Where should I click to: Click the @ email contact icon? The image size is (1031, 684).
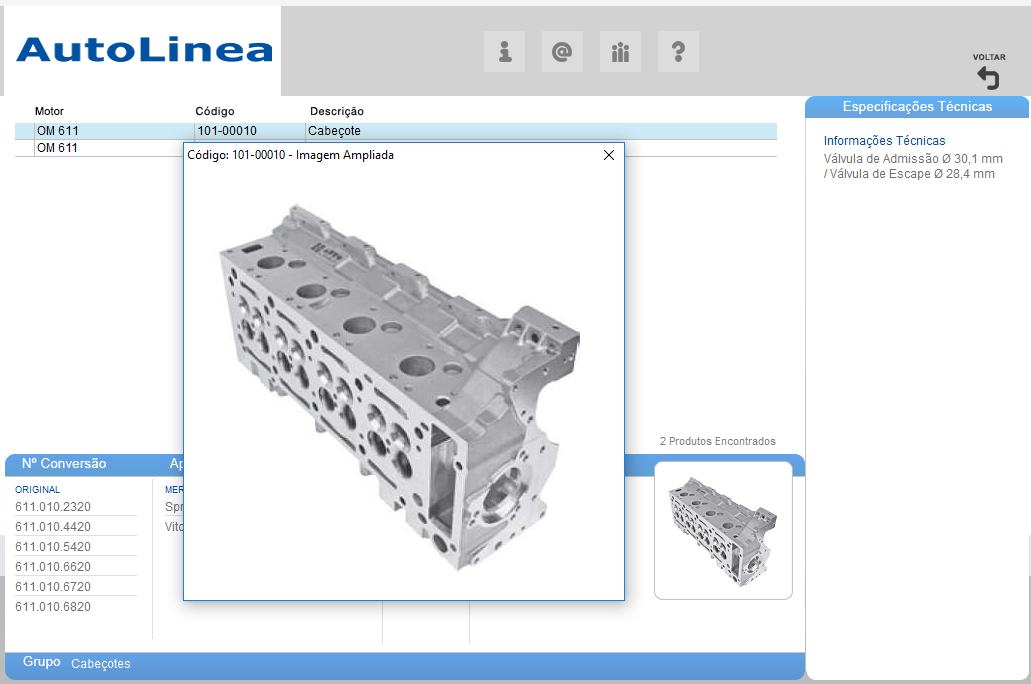562,51
